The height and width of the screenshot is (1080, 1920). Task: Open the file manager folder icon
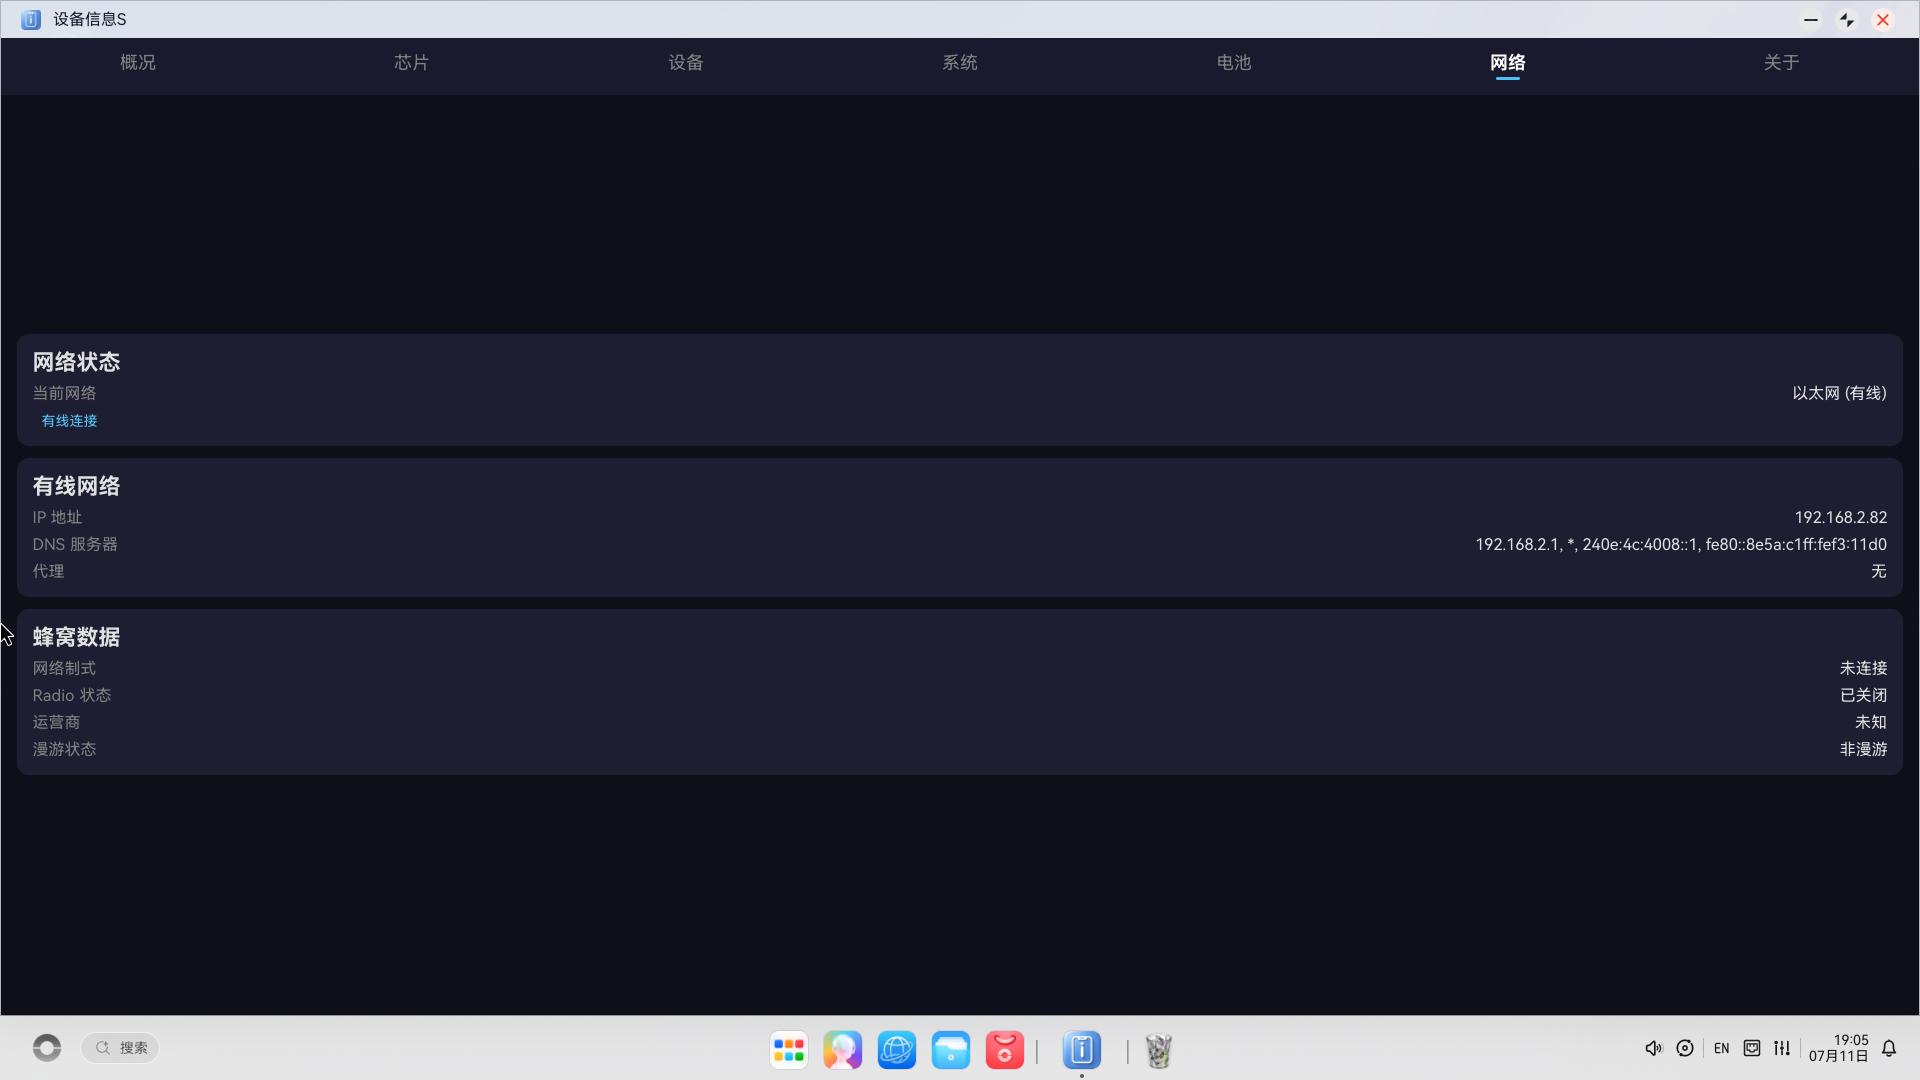point(951,1050)
